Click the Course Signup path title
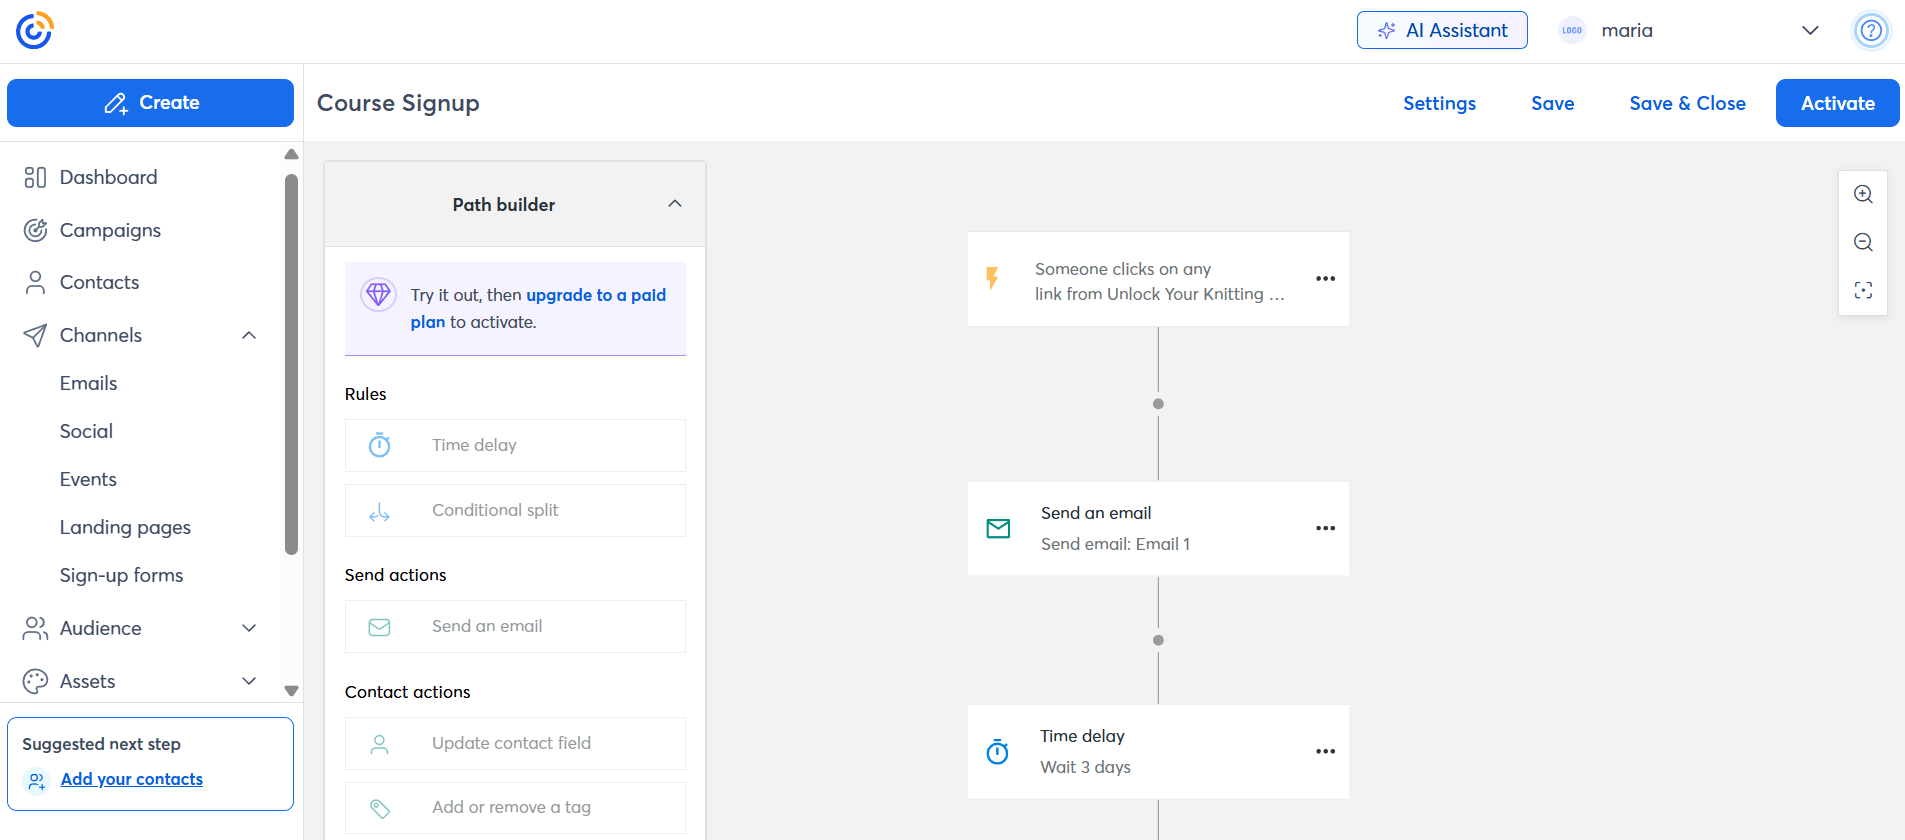 pyautogui.click(x=398, y=103)
